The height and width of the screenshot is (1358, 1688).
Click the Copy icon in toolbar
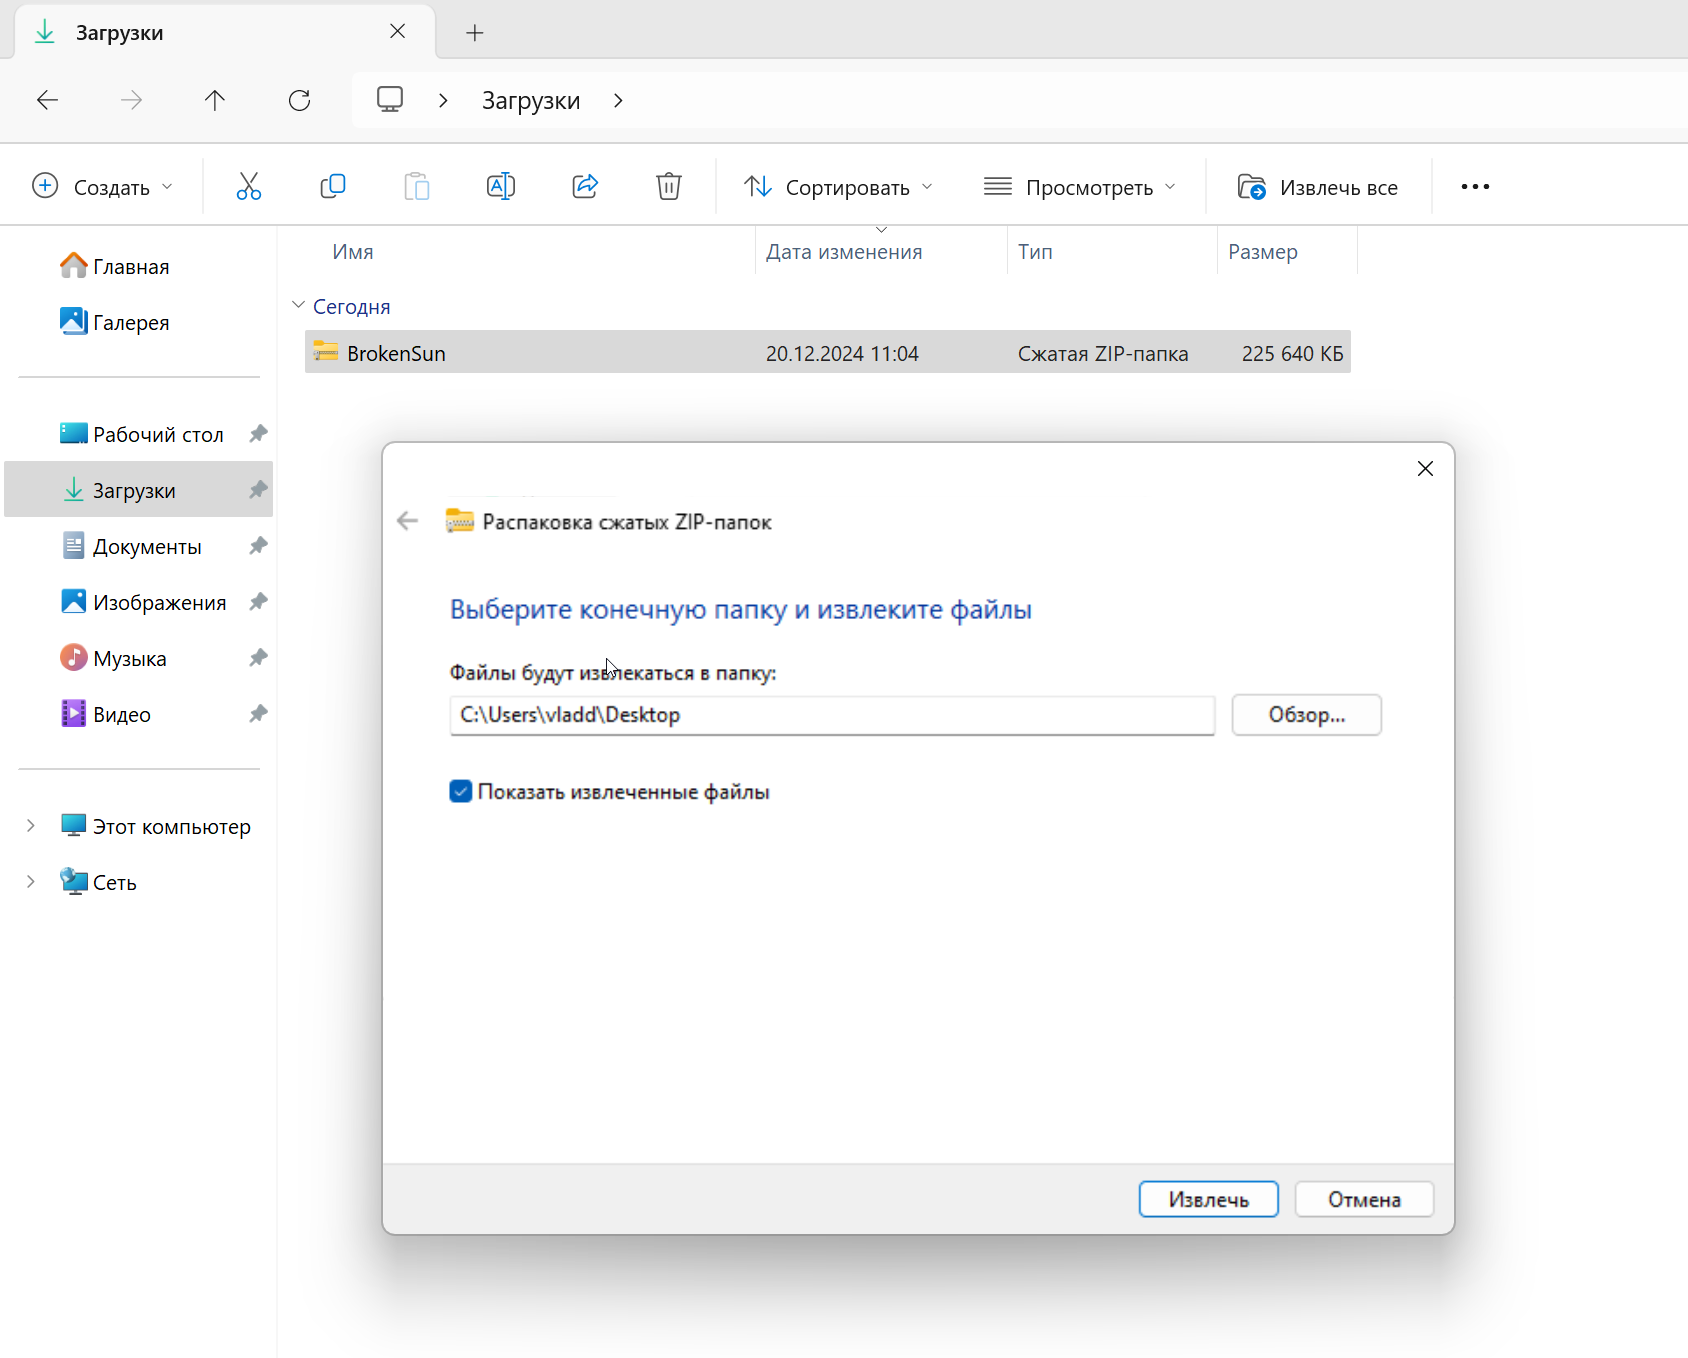333,187
